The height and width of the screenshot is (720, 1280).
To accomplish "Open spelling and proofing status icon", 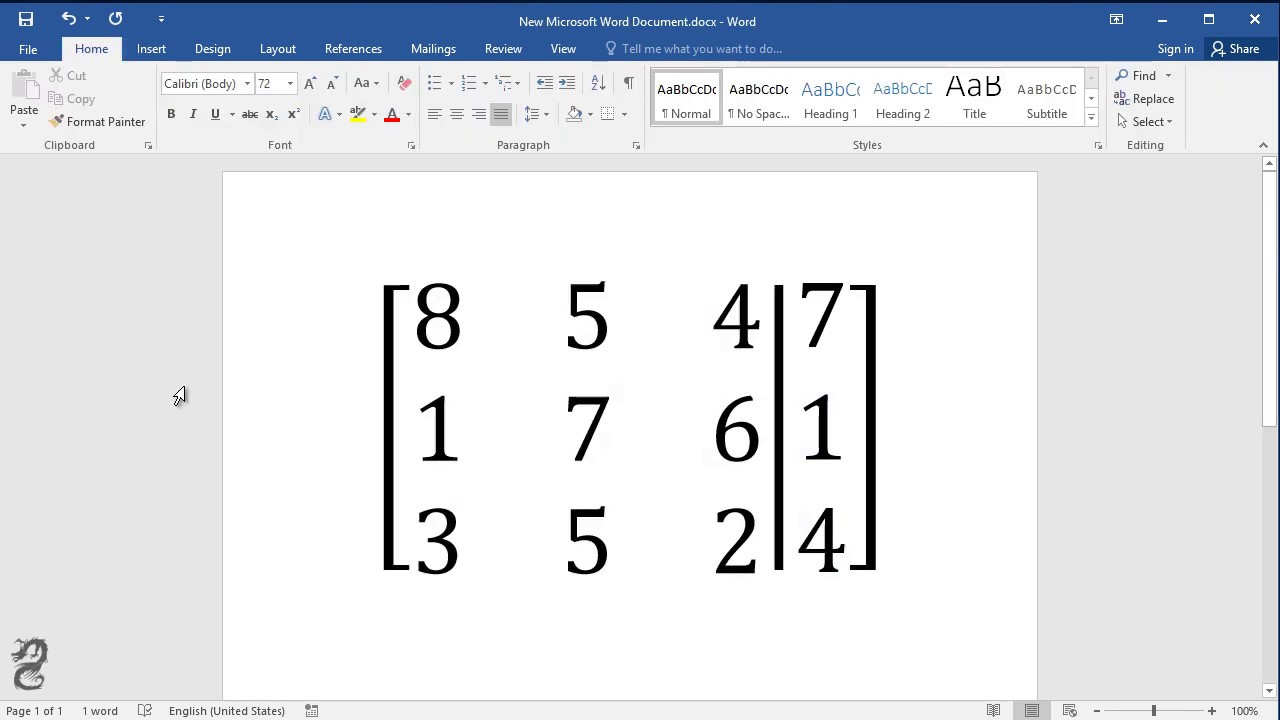I will tap(145, 711).
